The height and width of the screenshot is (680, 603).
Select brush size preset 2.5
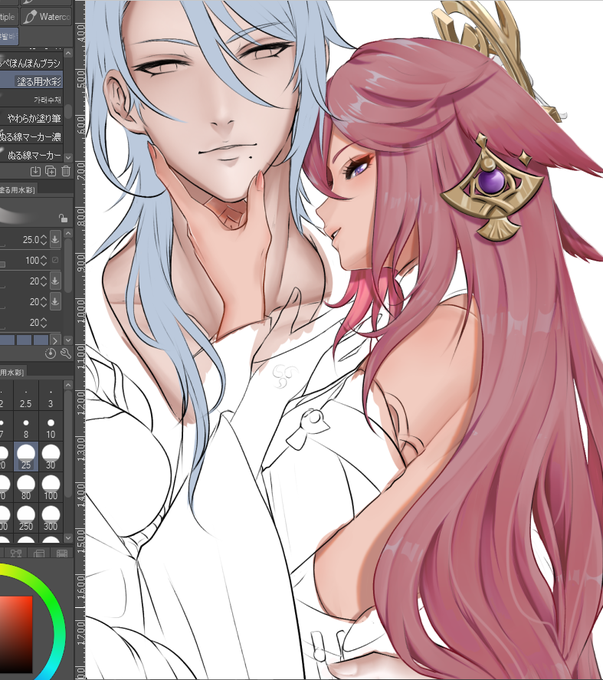pos(26,397)
